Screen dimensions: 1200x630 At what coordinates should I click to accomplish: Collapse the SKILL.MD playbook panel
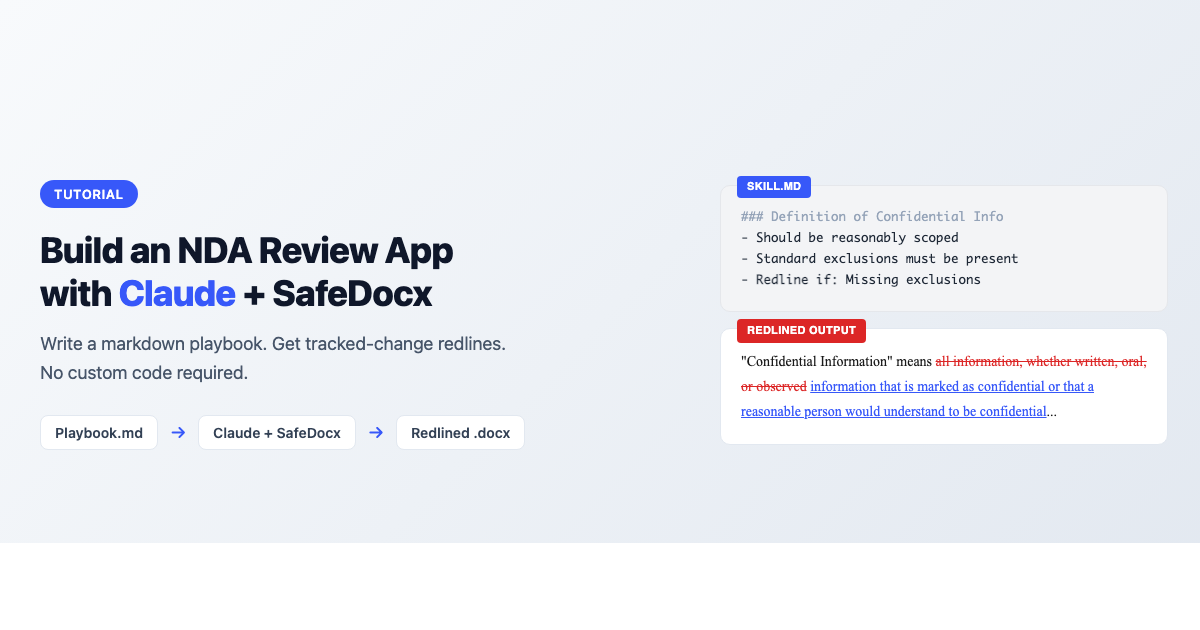coord(943,248)
